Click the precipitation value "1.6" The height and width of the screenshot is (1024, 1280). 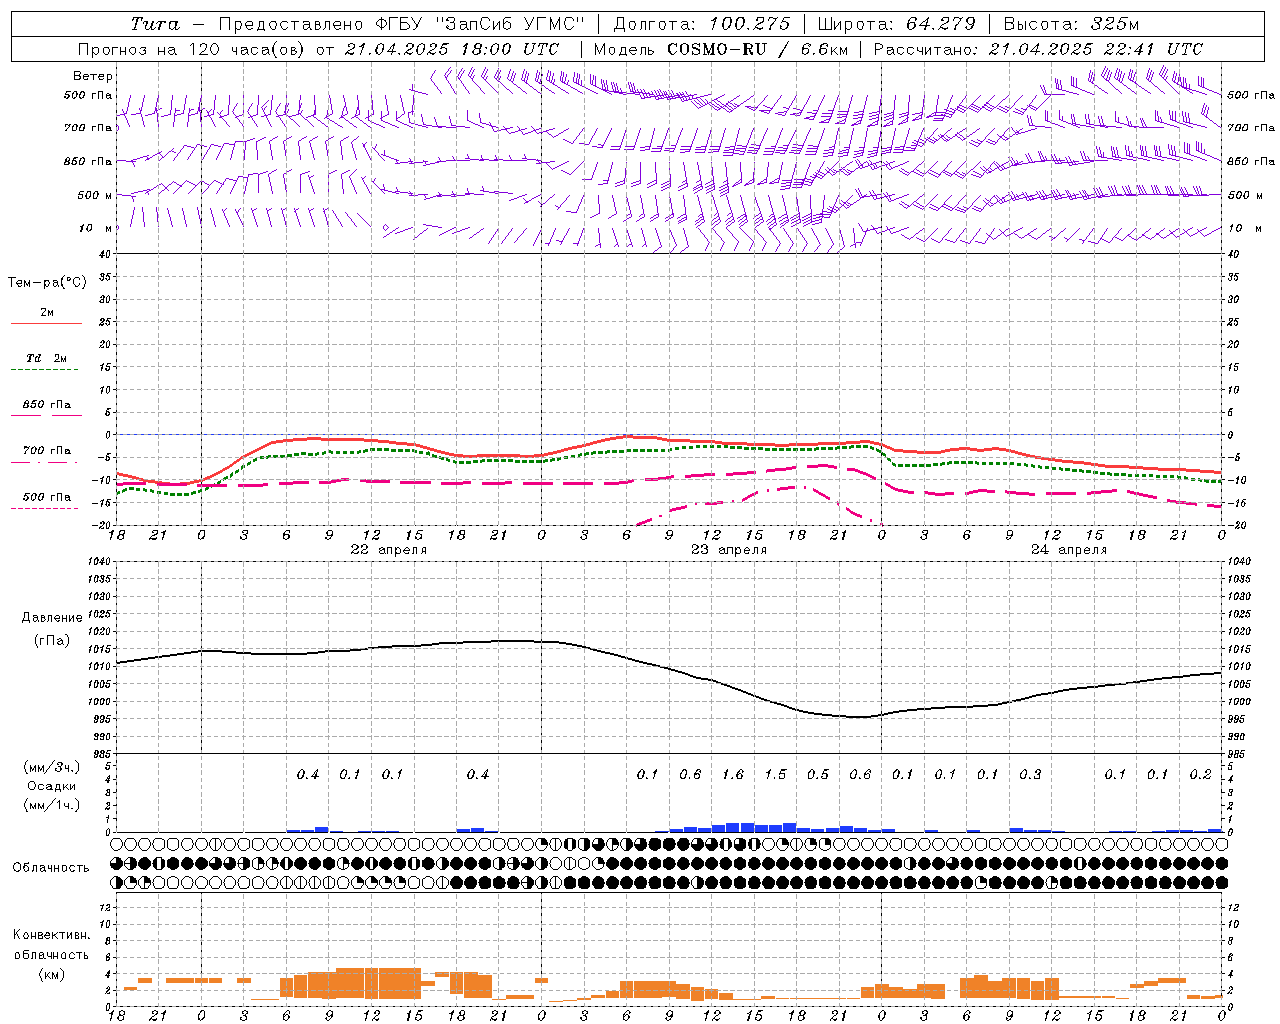733,774
